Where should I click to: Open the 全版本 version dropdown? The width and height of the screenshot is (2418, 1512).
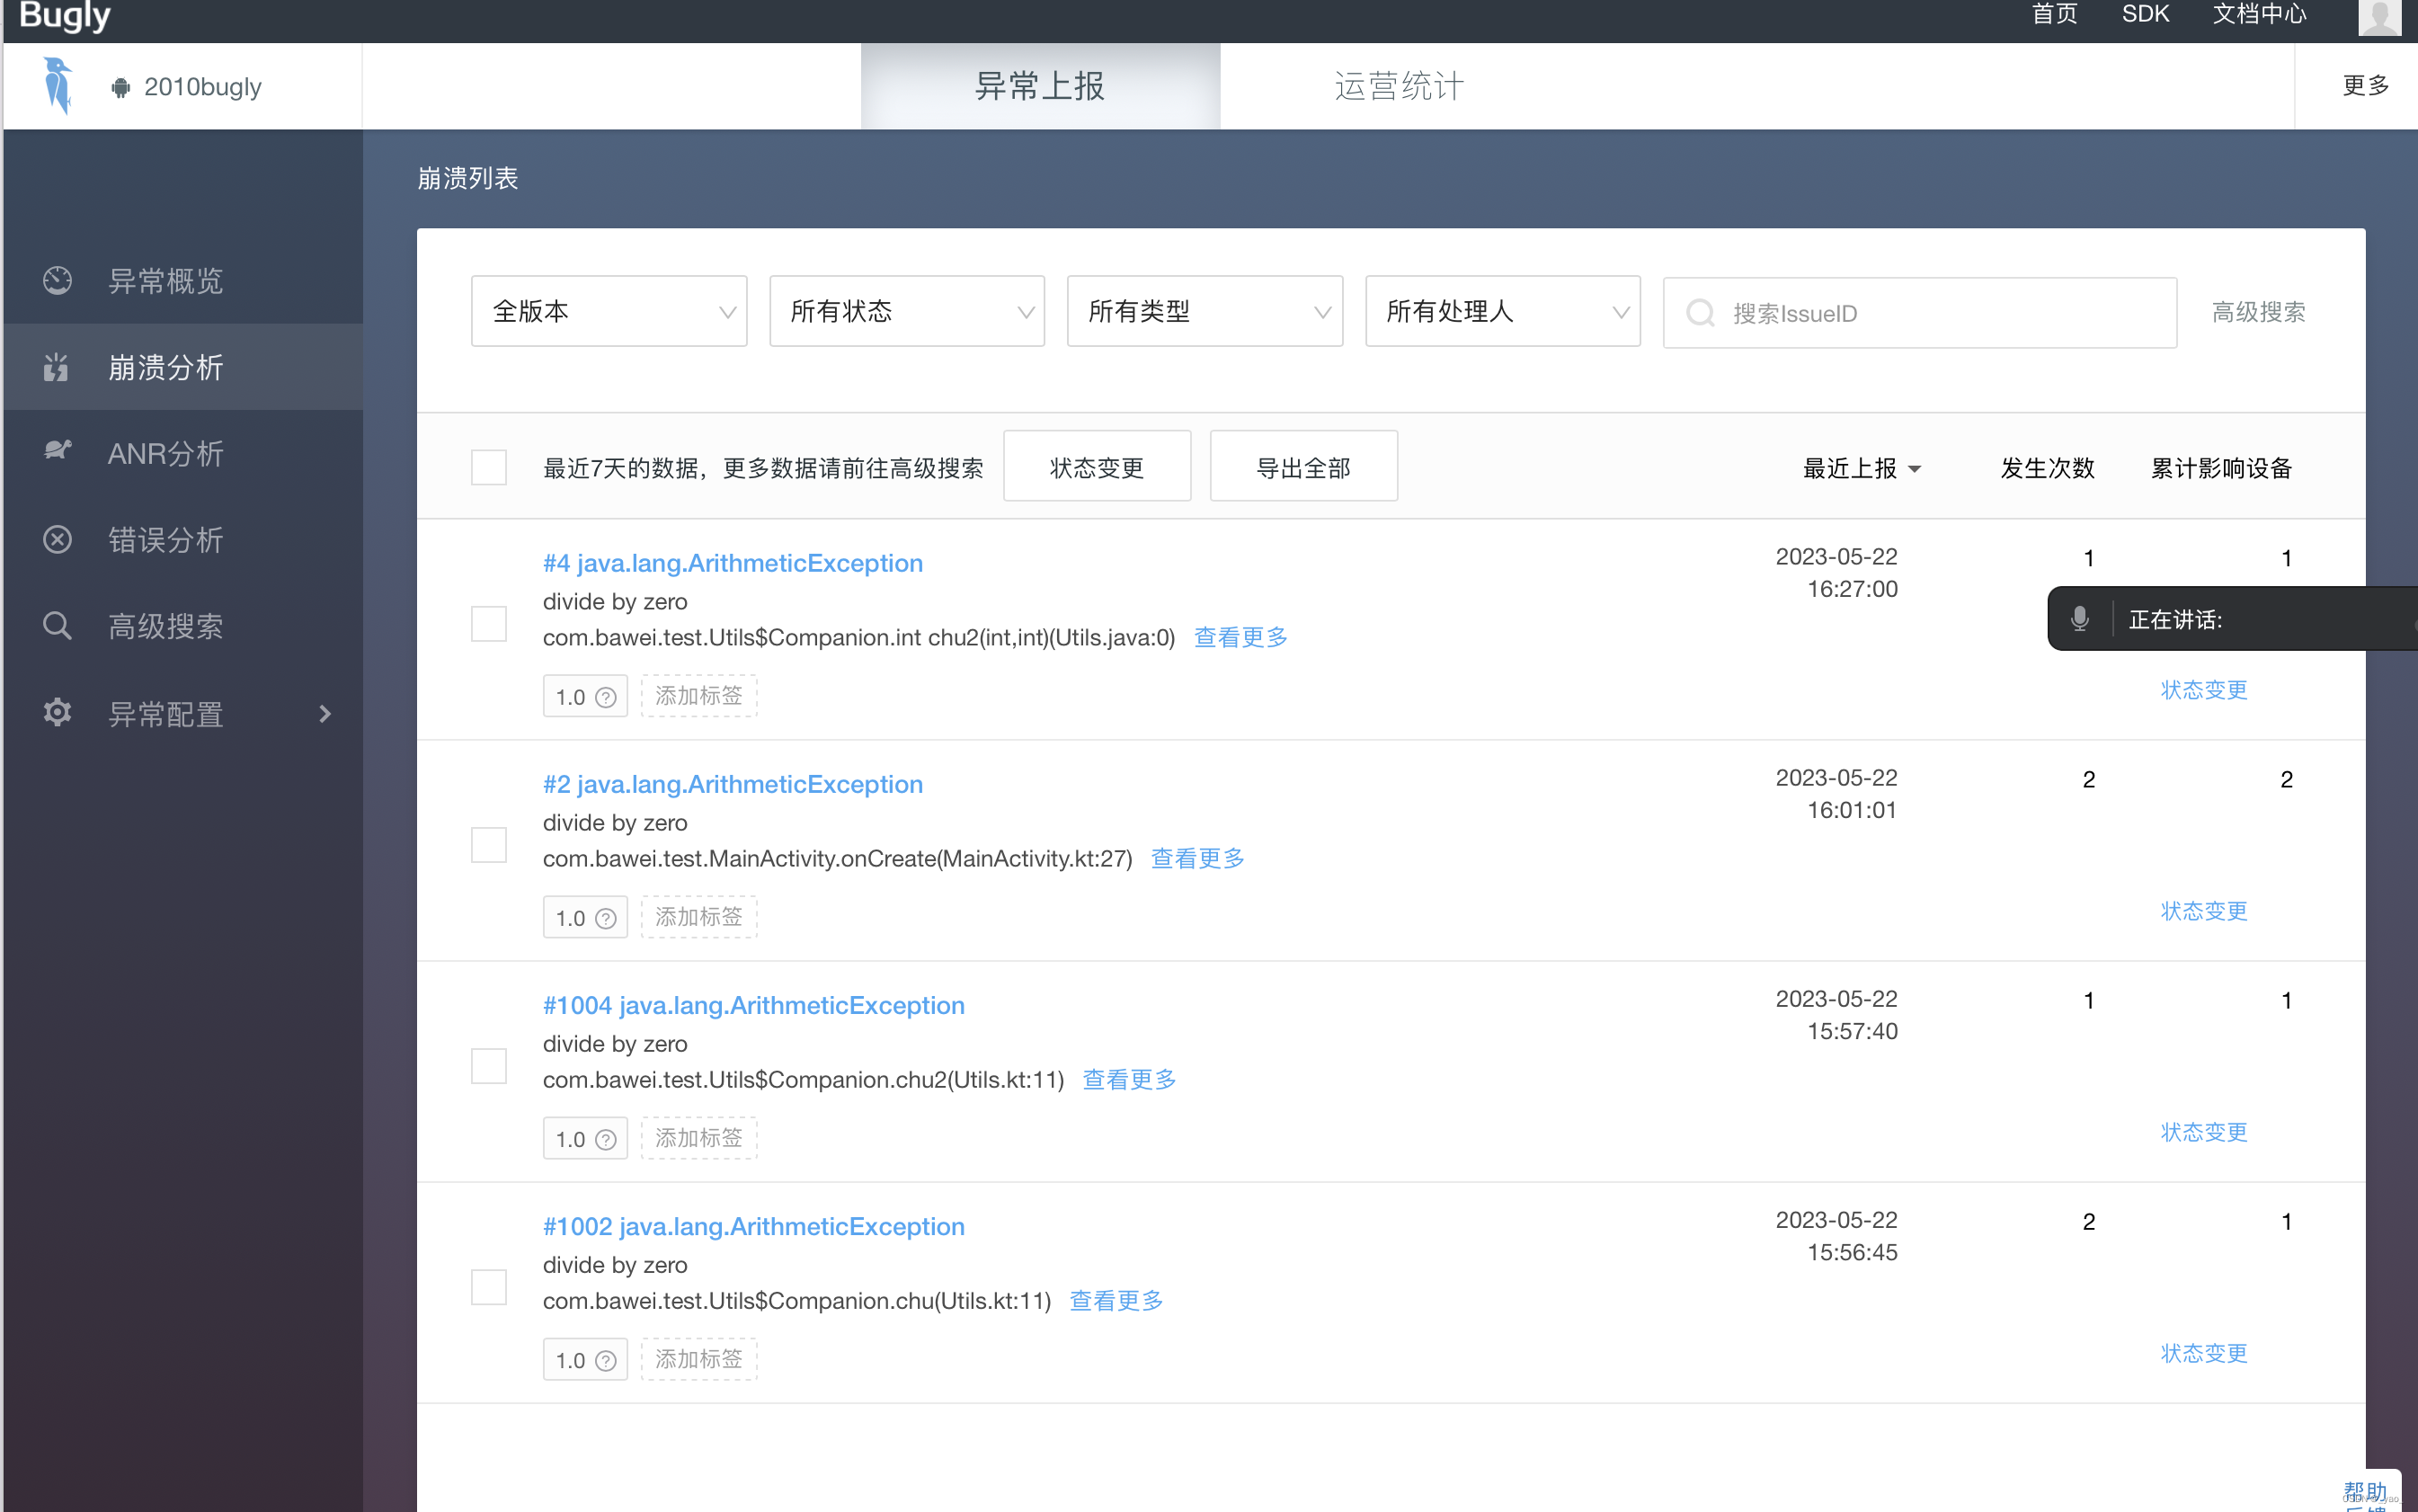click(x=609, y=311)
